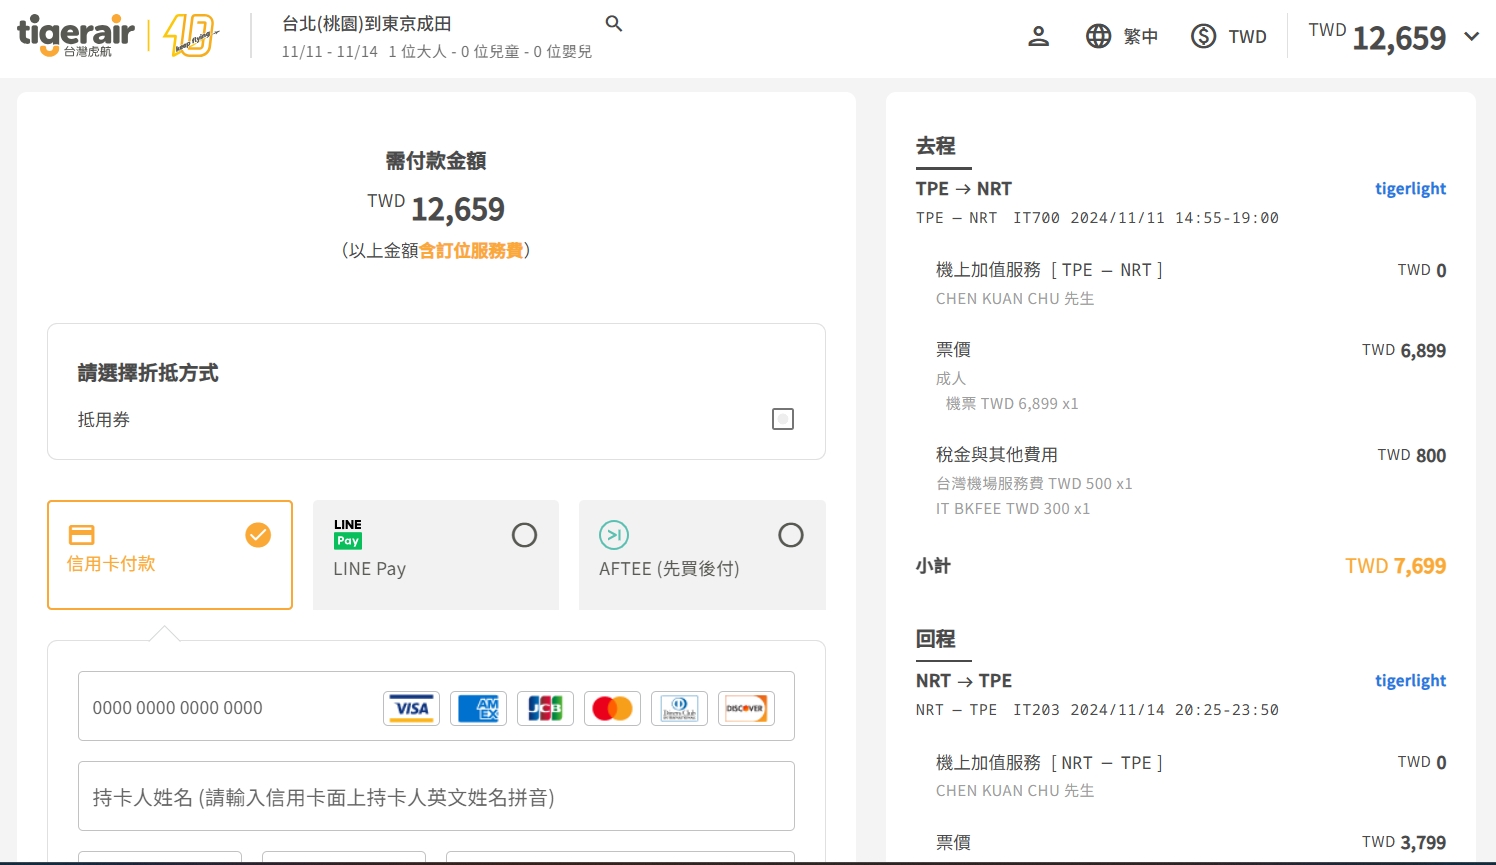Click the JCB card logo
The image size is (1496, 865).
click(x=545, y=708)
